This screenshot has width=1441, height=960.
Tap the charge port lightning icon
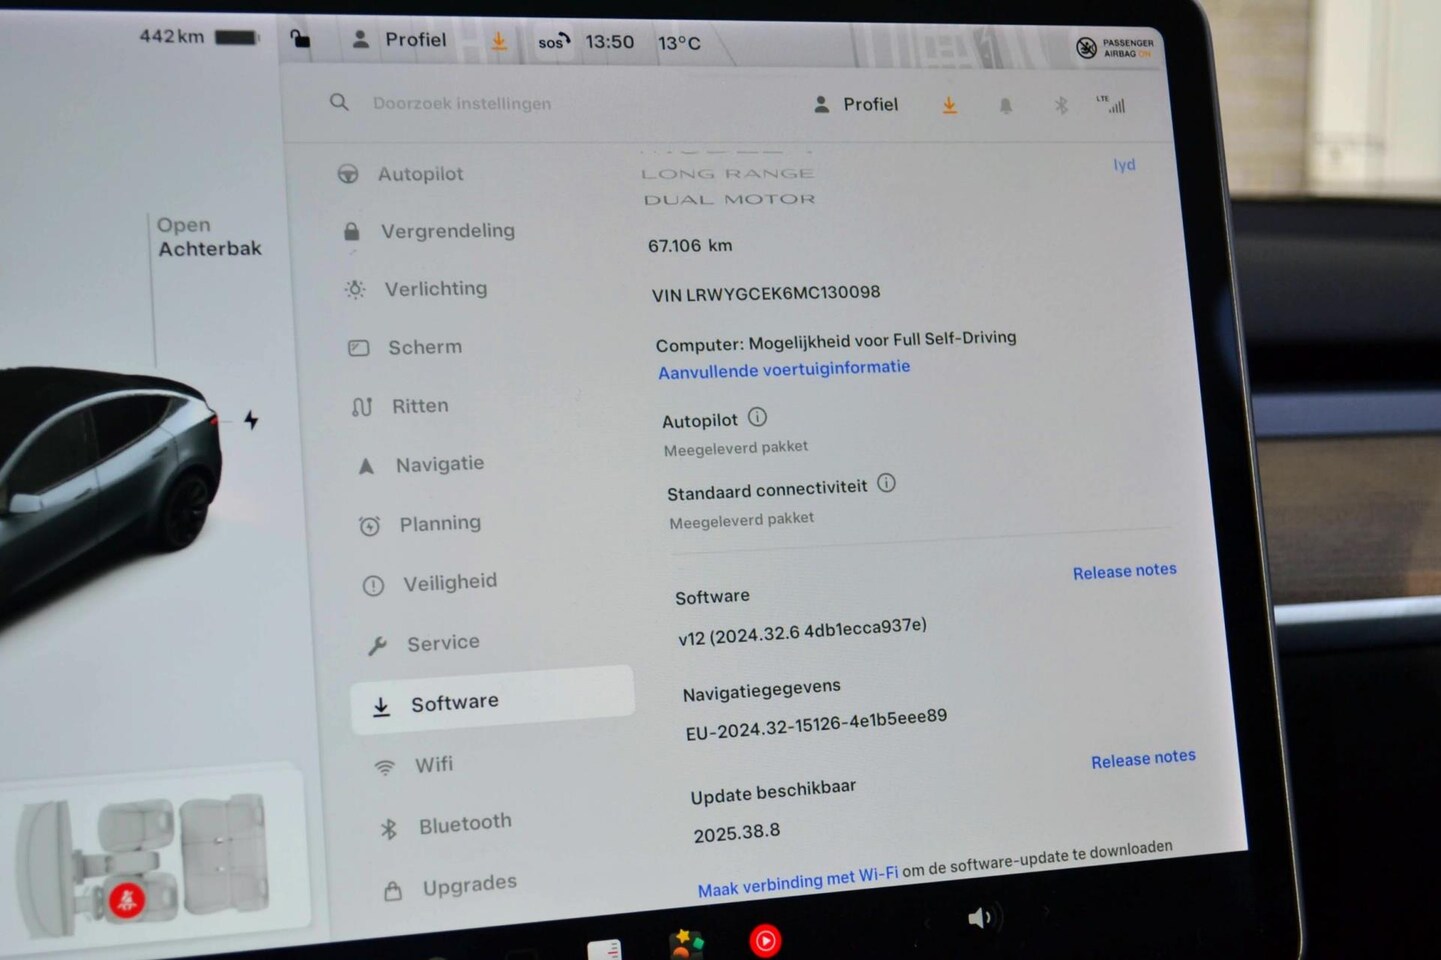point(251,420)
